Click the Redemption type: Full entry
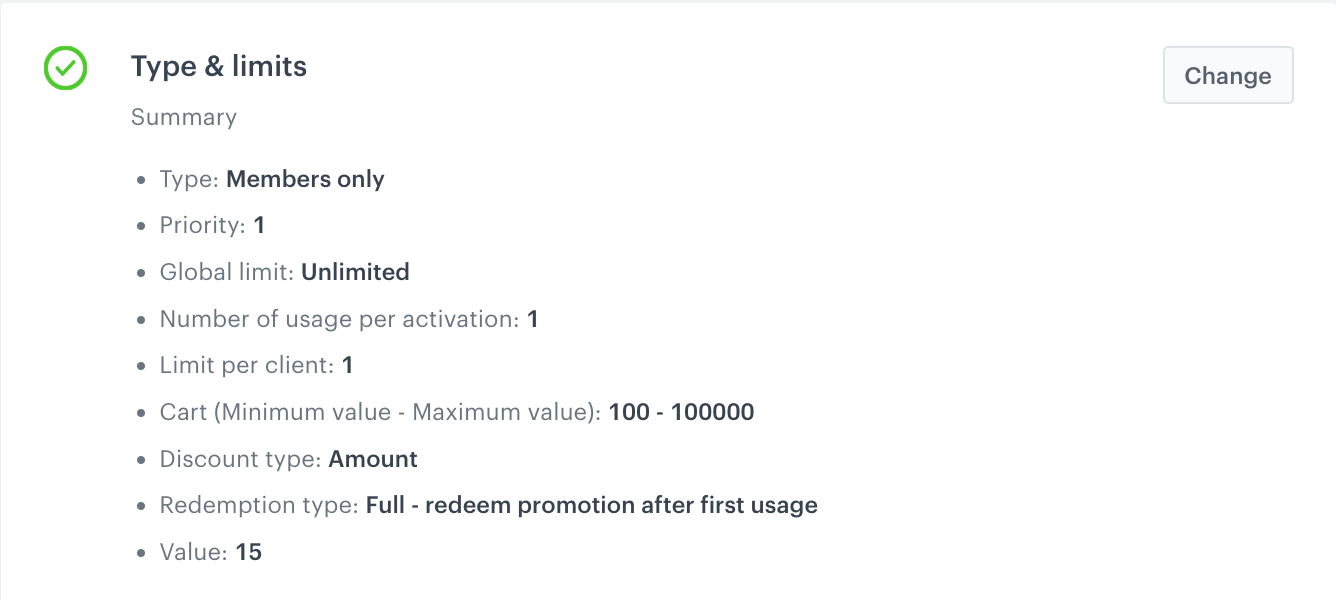Screen dimensions: 1336x600 488,506
